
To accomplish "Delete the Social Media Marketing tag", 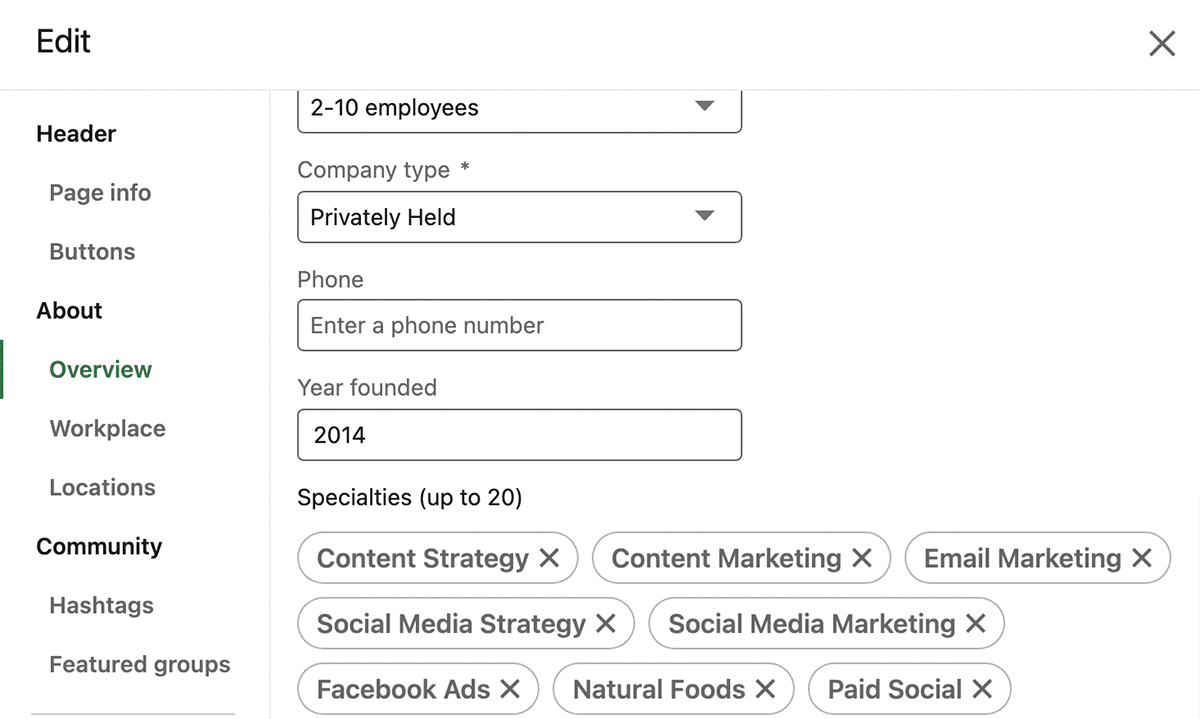I will [976, 624].
